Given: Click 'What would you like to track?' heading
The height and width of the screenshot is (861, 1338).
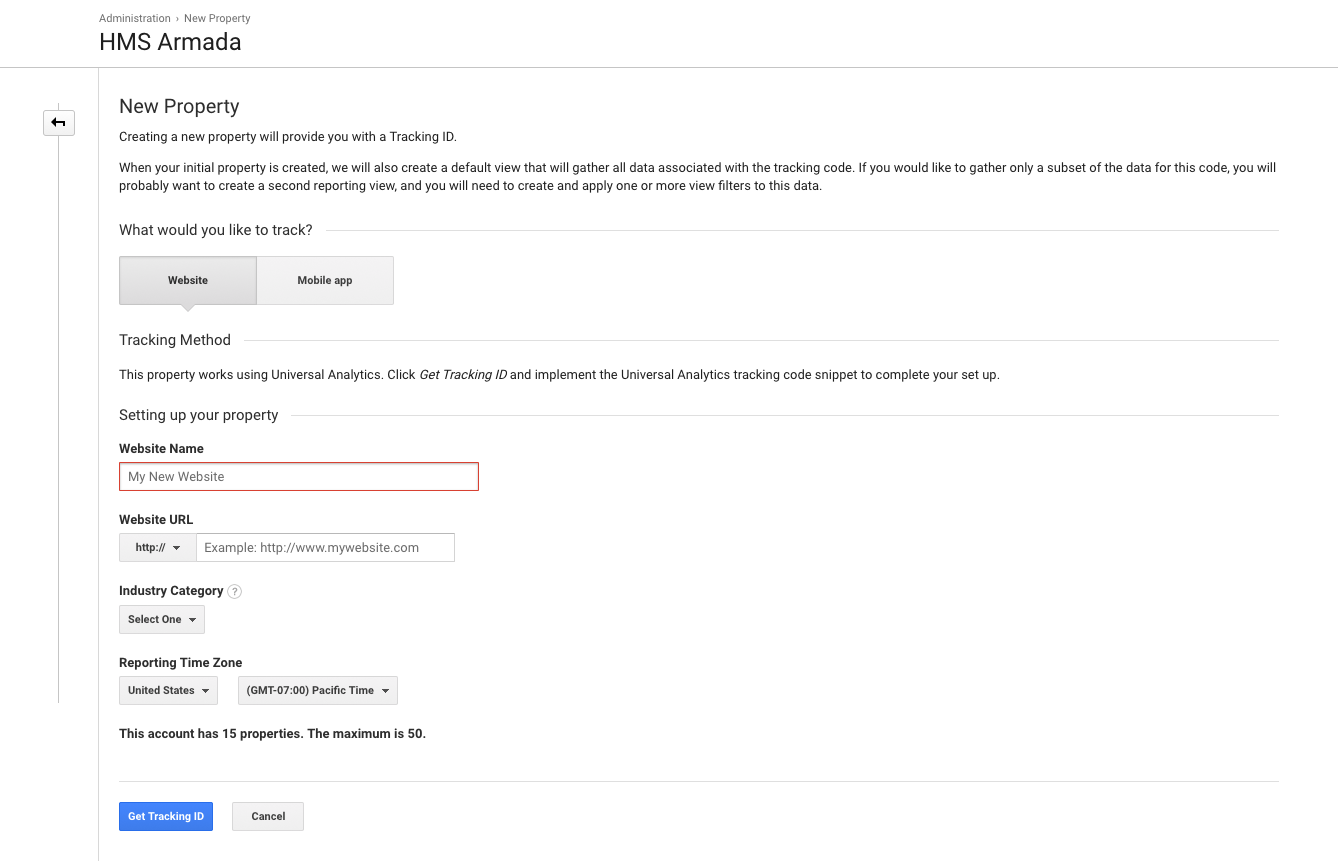Looking at the screenshot, I should tap(216, 230).
